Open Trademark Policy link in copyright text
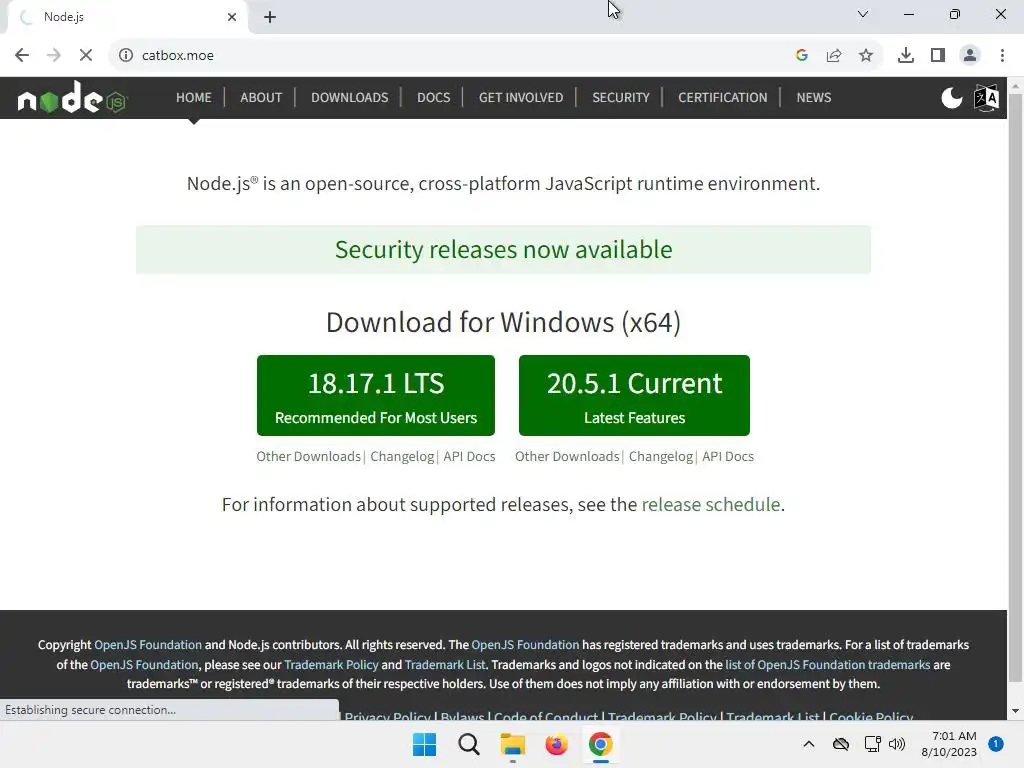The height and width of the screenshot is (768, 1024). (331, 665)
